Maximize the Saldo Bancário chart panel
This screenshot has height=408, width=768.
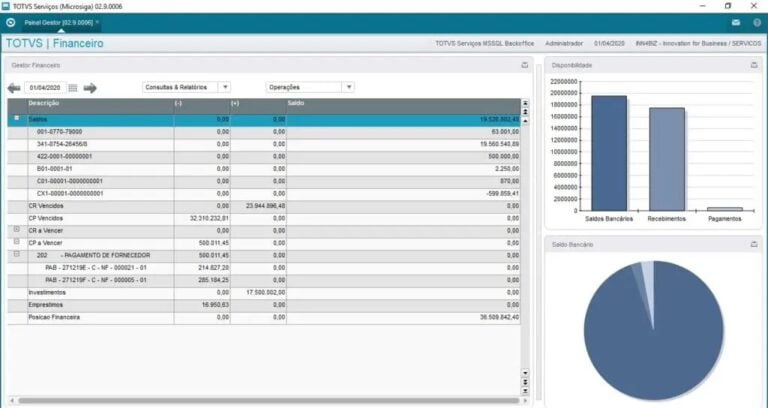pyautogui.click(x=754, y=244)
